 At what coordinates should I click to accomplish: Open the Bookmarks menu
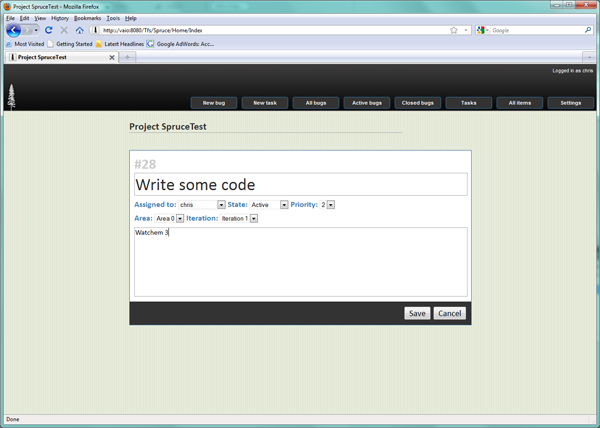(x=88, y=18)
